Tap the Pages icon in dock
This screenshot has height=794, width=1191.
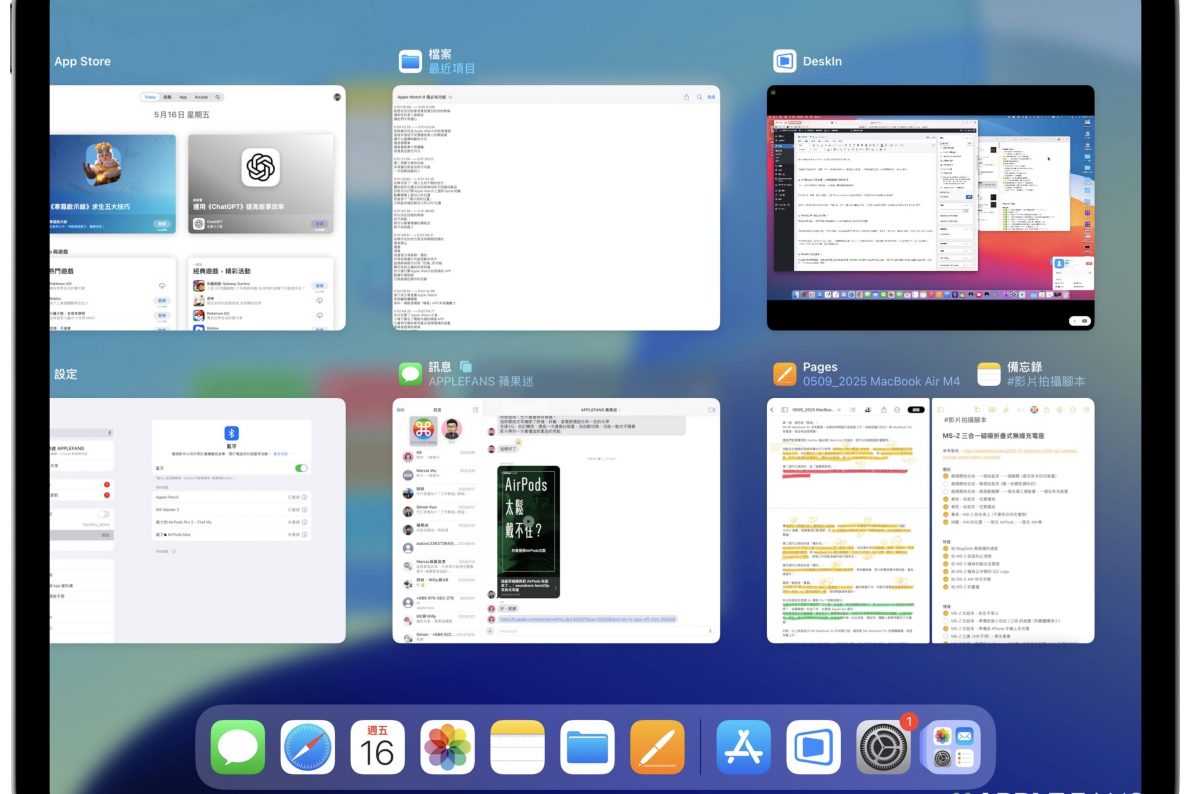(x=657, y=747)
